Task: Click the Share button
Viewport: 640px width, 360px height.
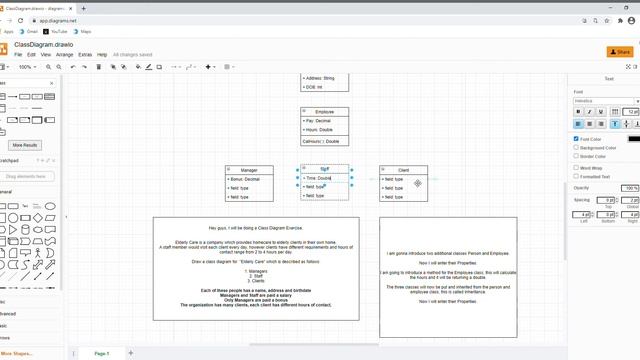Action: point(620,52)
